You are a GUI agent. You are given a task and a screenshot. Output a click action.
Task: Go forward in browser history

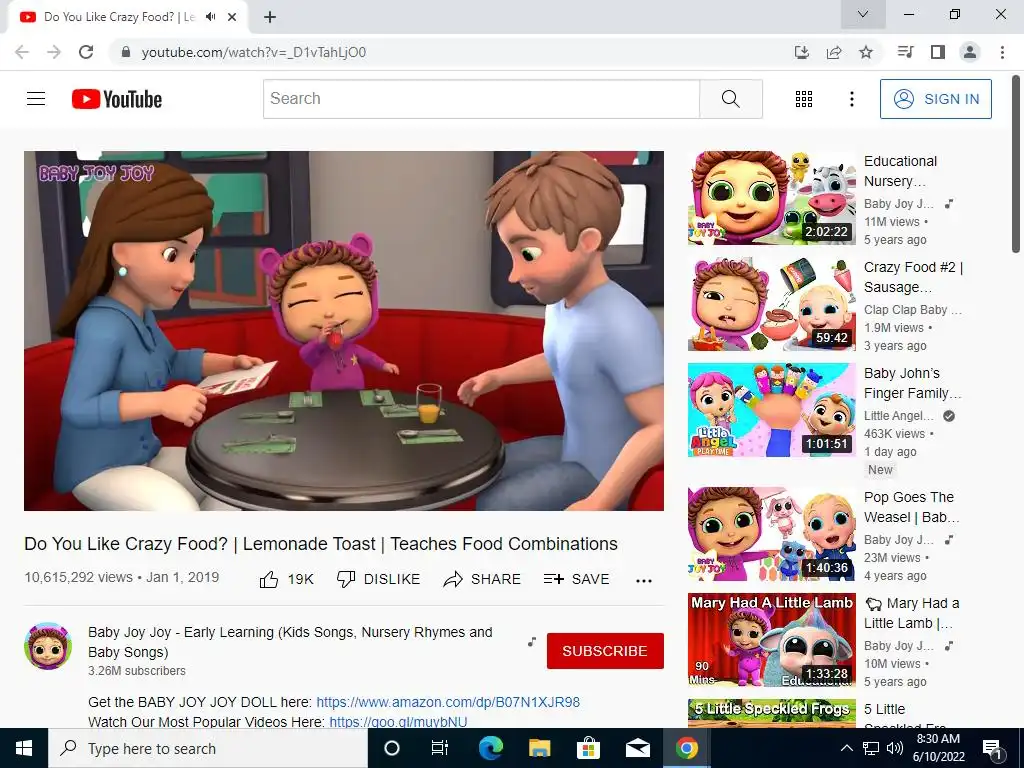coord(54,52)
